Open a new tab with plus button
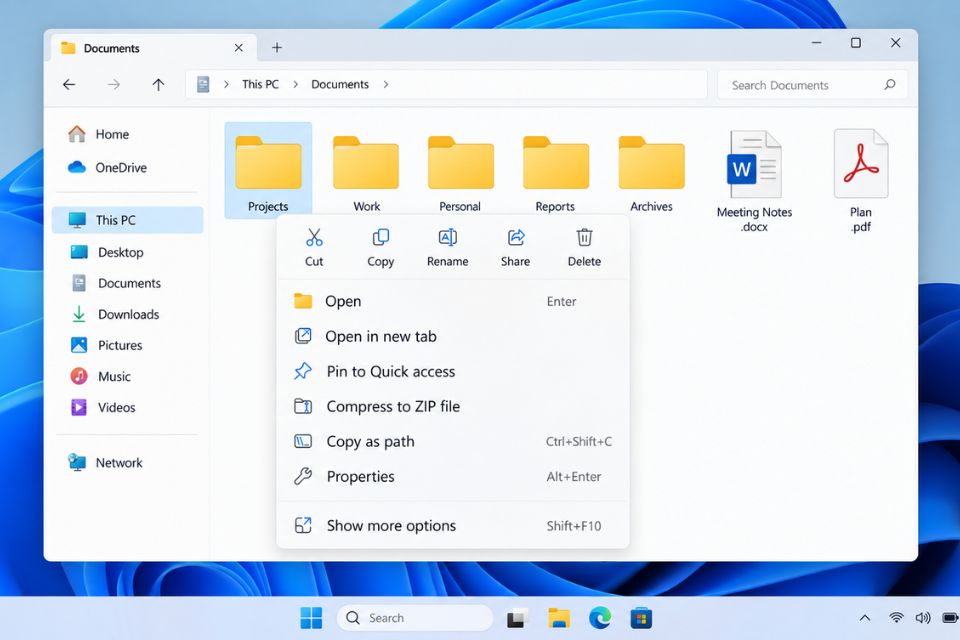 coord(277,48)
